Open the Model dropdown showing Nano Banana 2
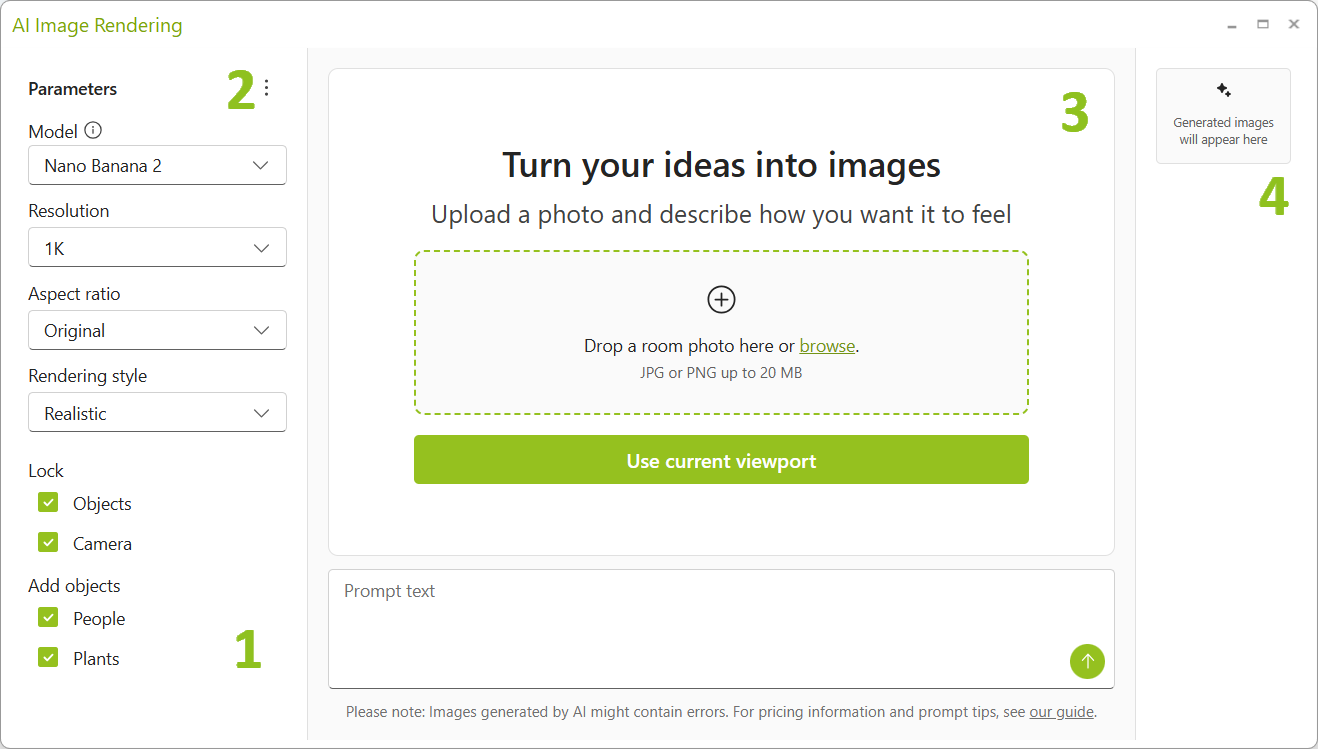This screenshot has width=1318, height=749. (x=157, y=165)
